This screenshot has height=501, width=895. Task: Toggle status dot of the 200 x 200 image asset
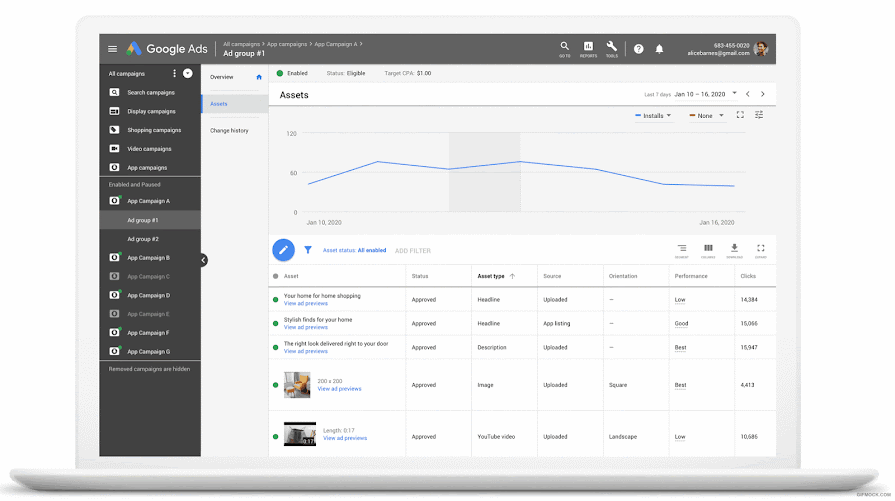276,385
